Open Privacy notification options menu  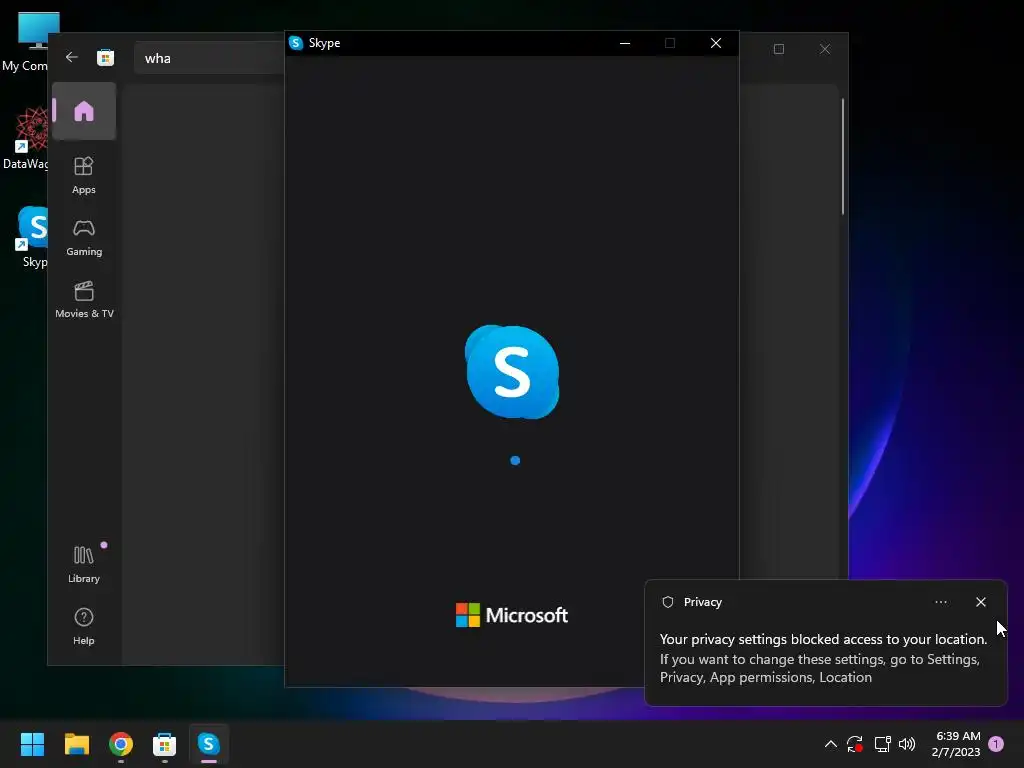[940, 602]
